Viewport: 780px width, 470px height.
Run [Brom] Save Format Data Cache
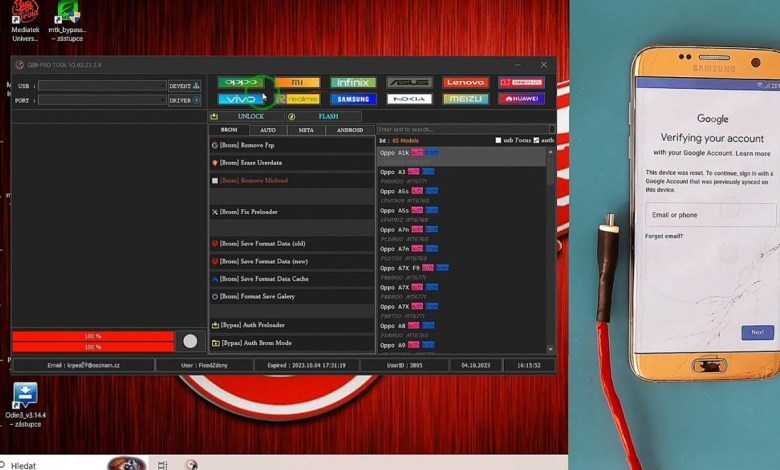(x=292, y=279)
